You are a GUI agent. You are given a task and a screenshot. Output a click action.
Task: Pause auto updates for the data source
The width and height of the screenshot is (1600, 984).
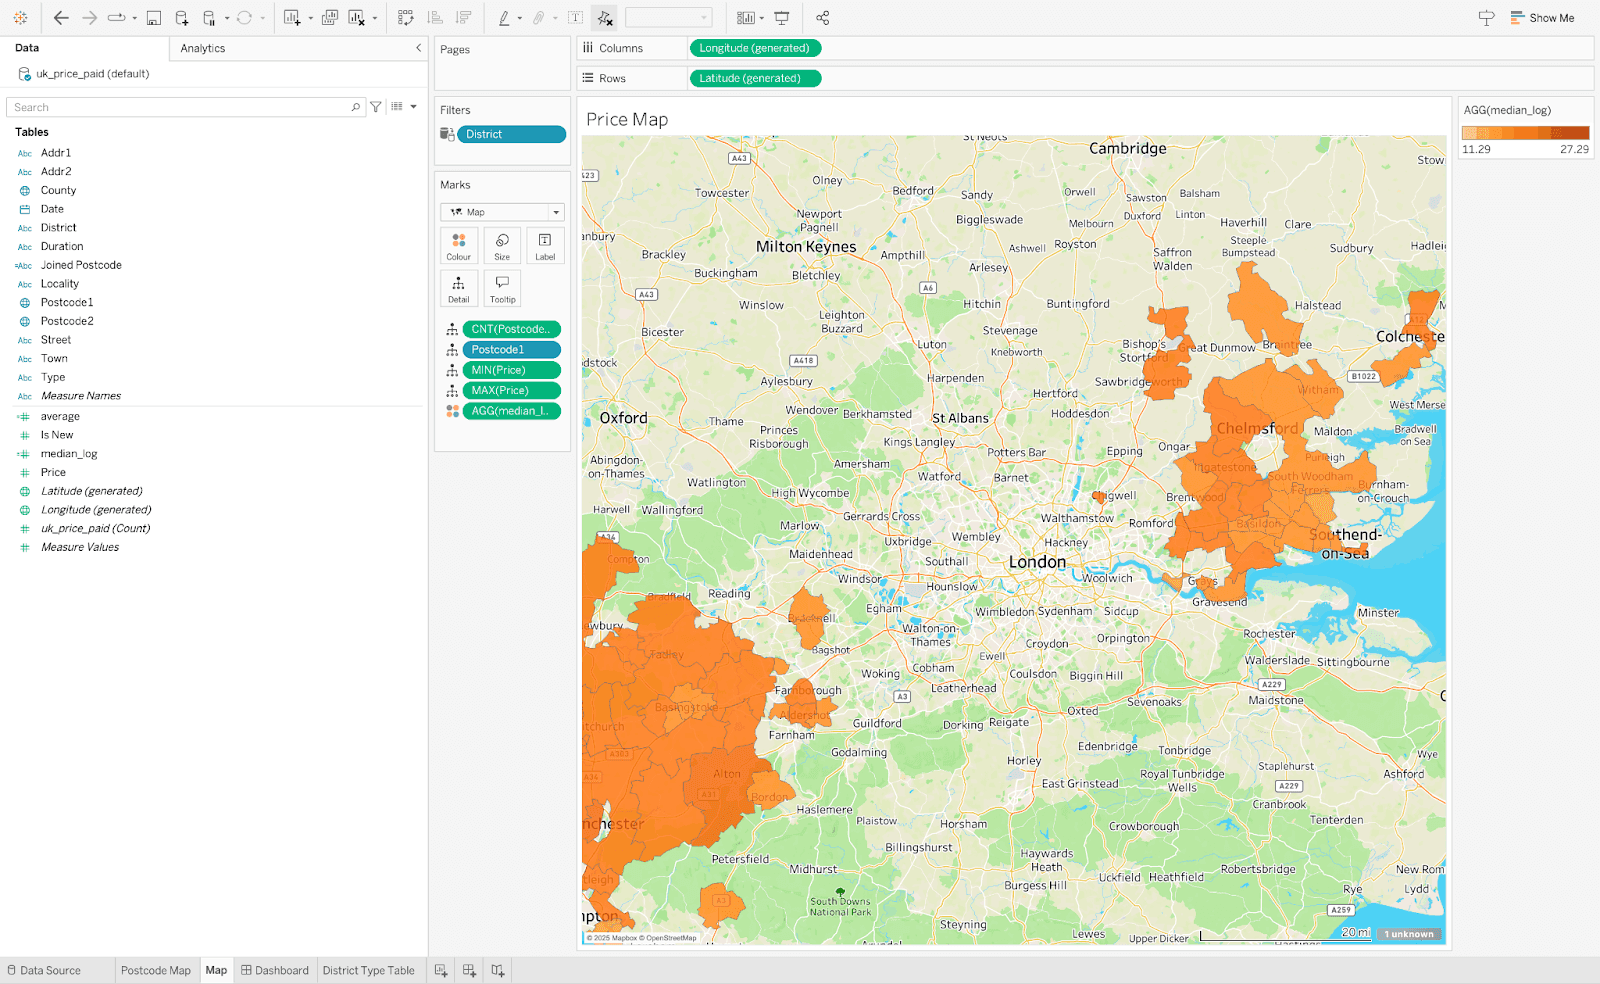pyautogui.click(x=209, y=18)
